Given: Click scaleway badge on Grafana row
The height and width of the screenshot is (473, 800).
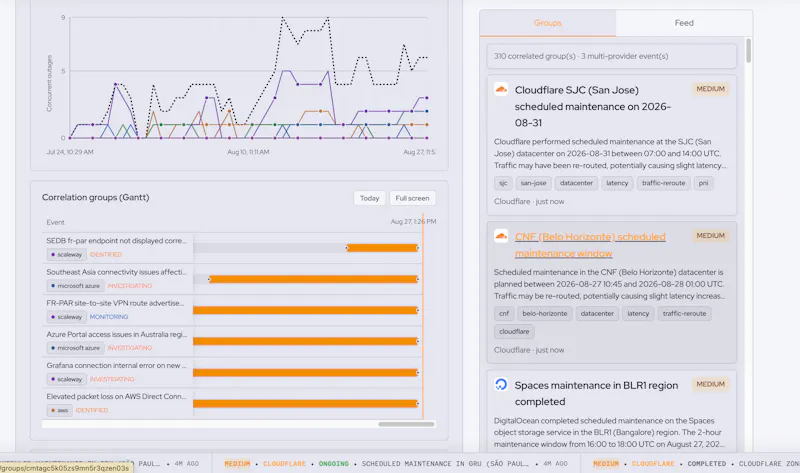Looking at the screenshot, I should 66,379.
